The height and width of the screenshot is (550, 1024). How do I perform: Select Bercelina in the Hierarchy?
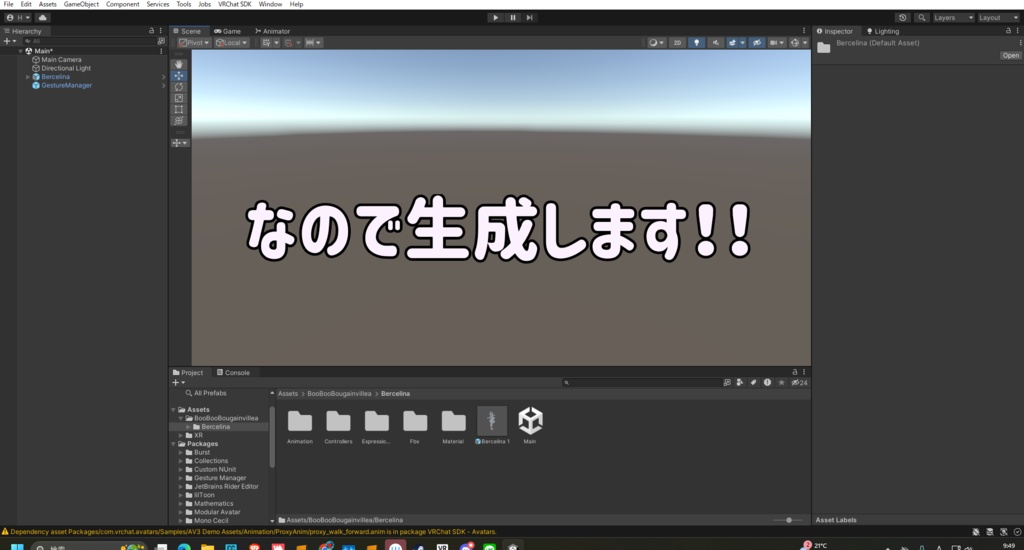pyautogui.click(x=56, y=76)
